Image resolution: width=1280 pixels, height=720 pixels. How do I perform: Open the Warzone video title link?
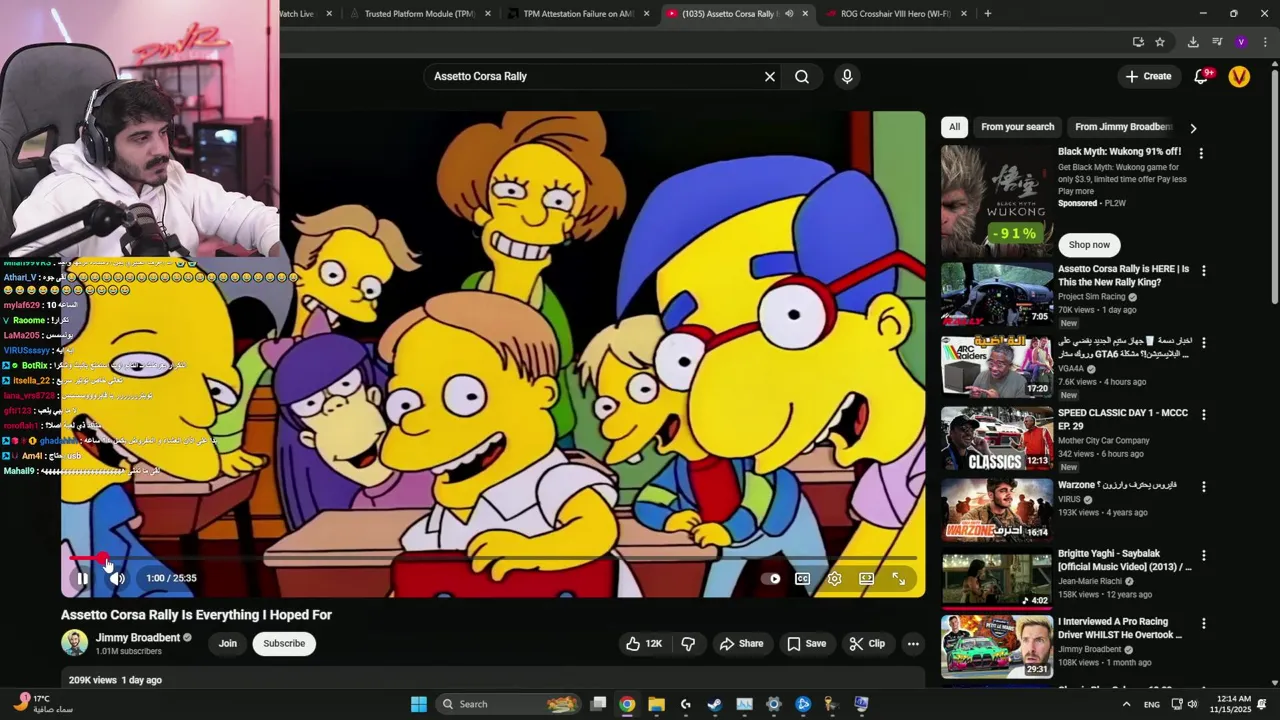(x=1117, y=485)
